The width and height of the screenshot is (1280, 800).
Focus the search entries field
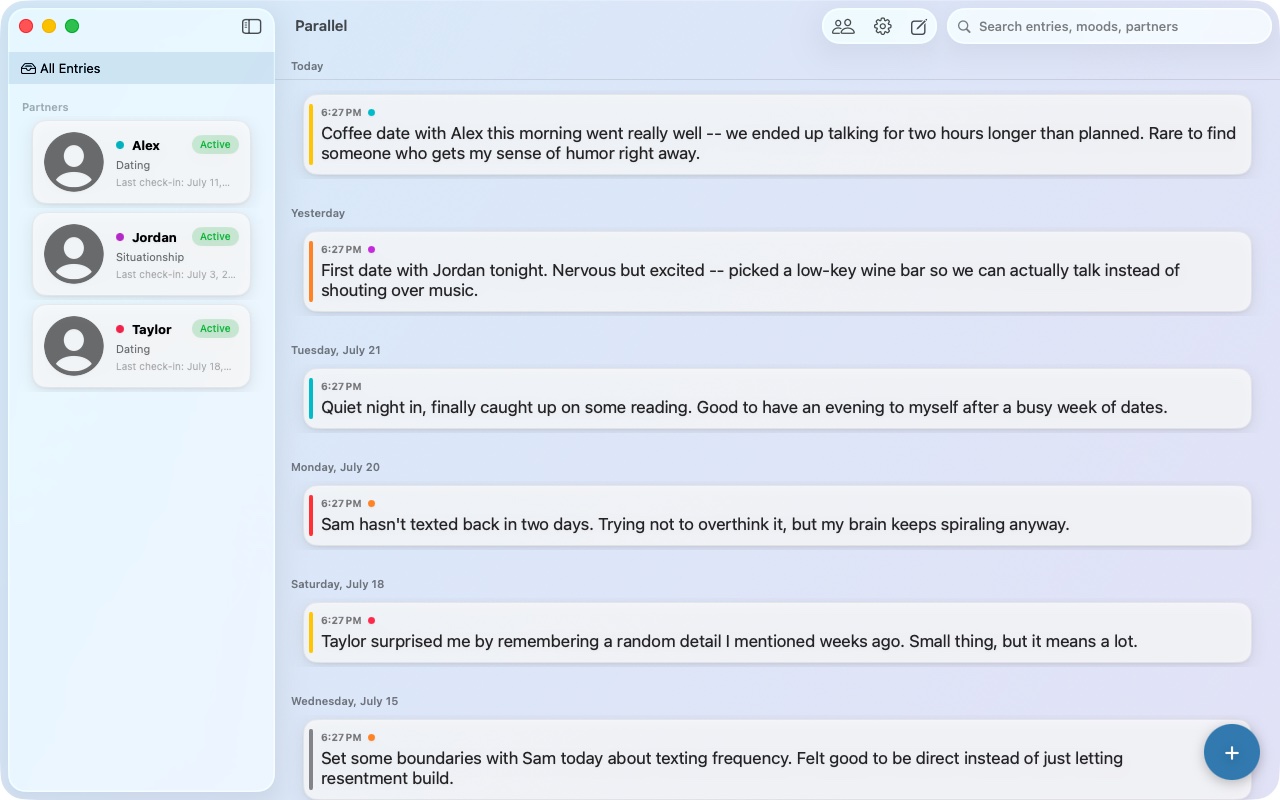point(1109,27)
